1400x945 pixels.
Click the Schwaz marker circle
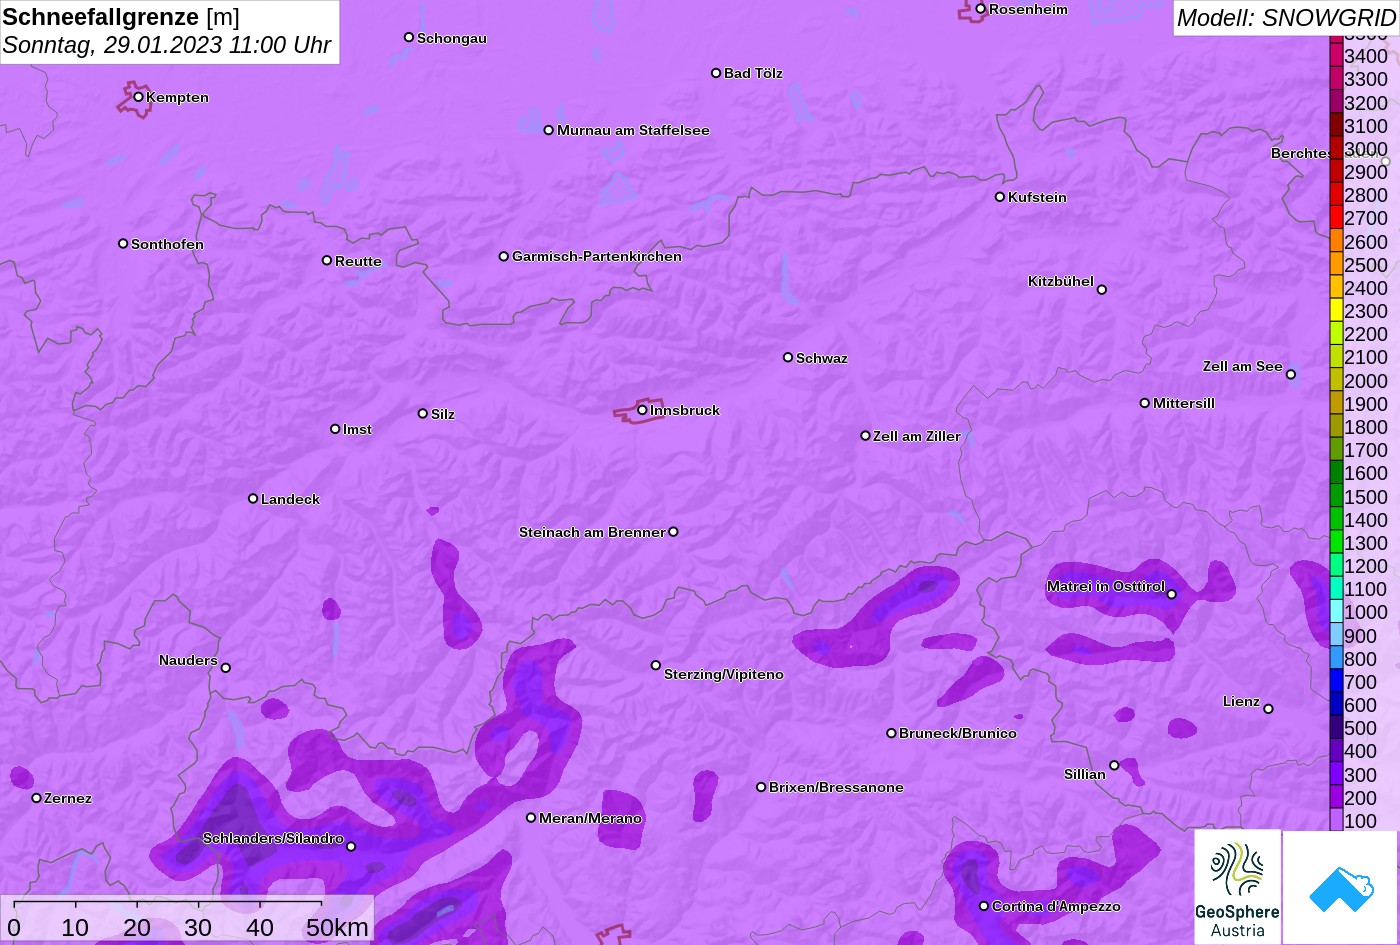point(788,357)
